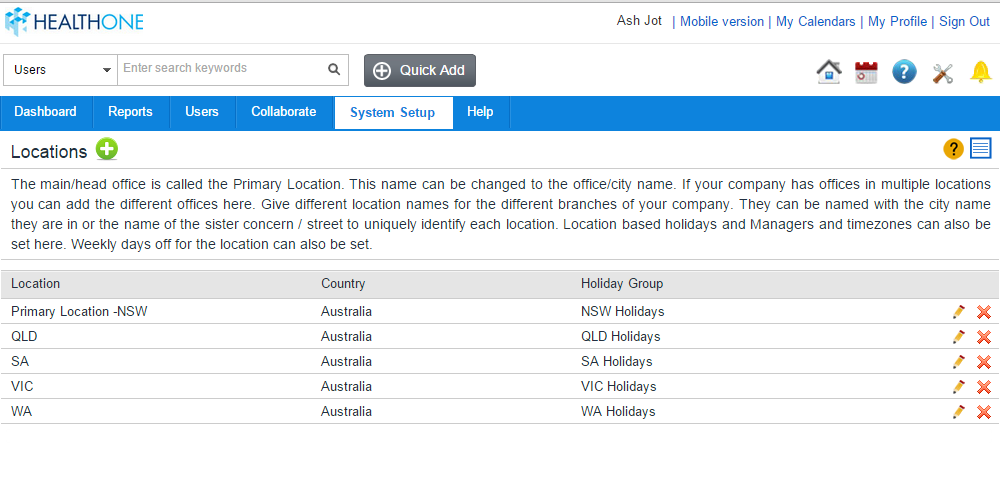Open the tools settings icon
This screenshot has height=496, width=1000.
pos(942,73)
